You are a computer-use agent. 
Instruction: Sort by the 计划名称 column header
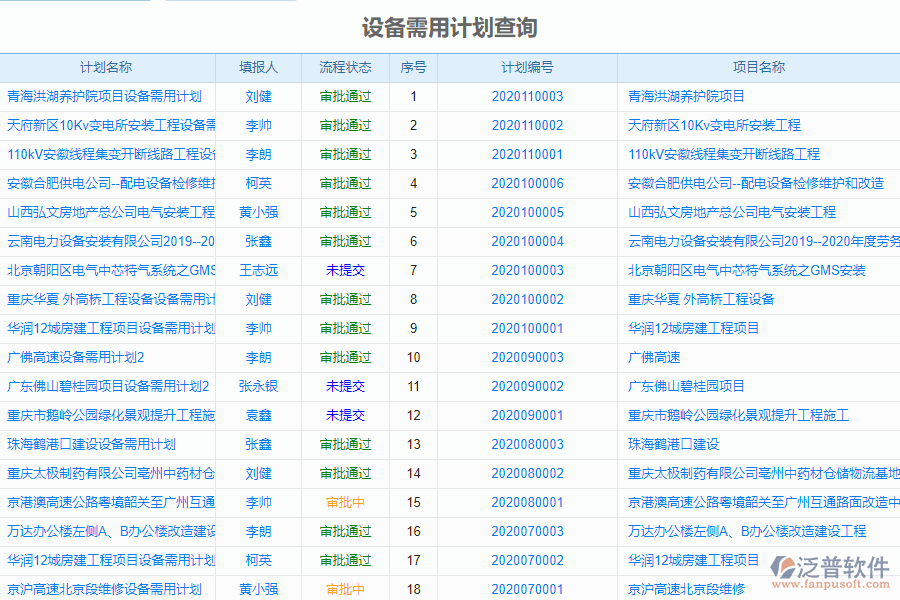[108, 68]
